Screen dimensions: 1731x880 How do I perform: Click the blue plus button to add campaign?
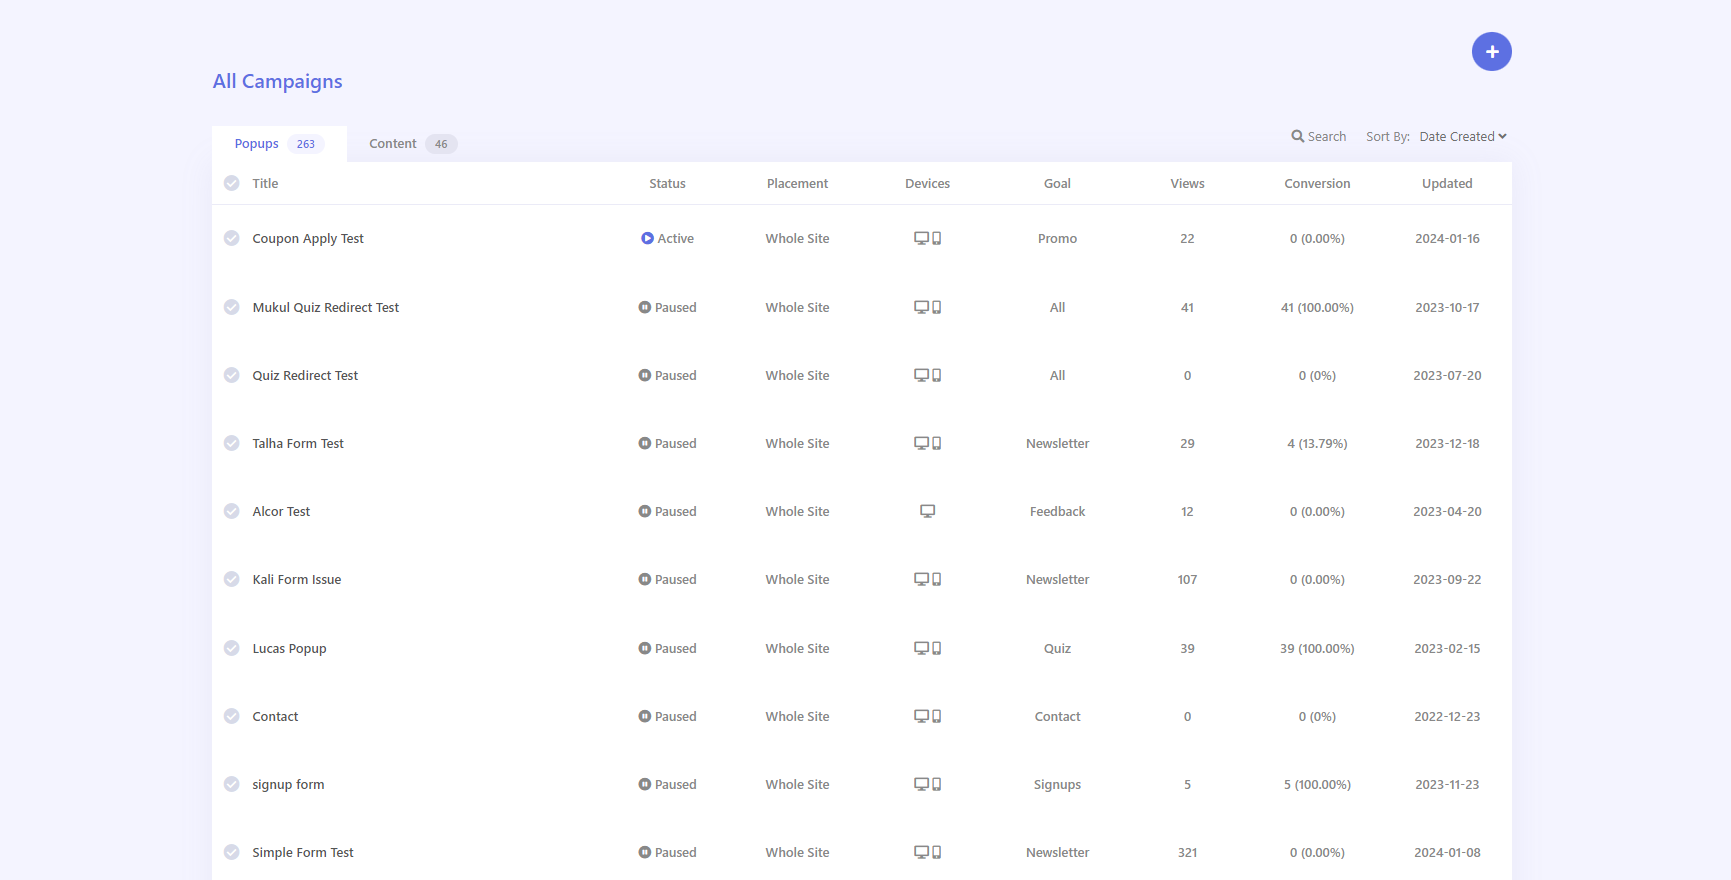1491,51
